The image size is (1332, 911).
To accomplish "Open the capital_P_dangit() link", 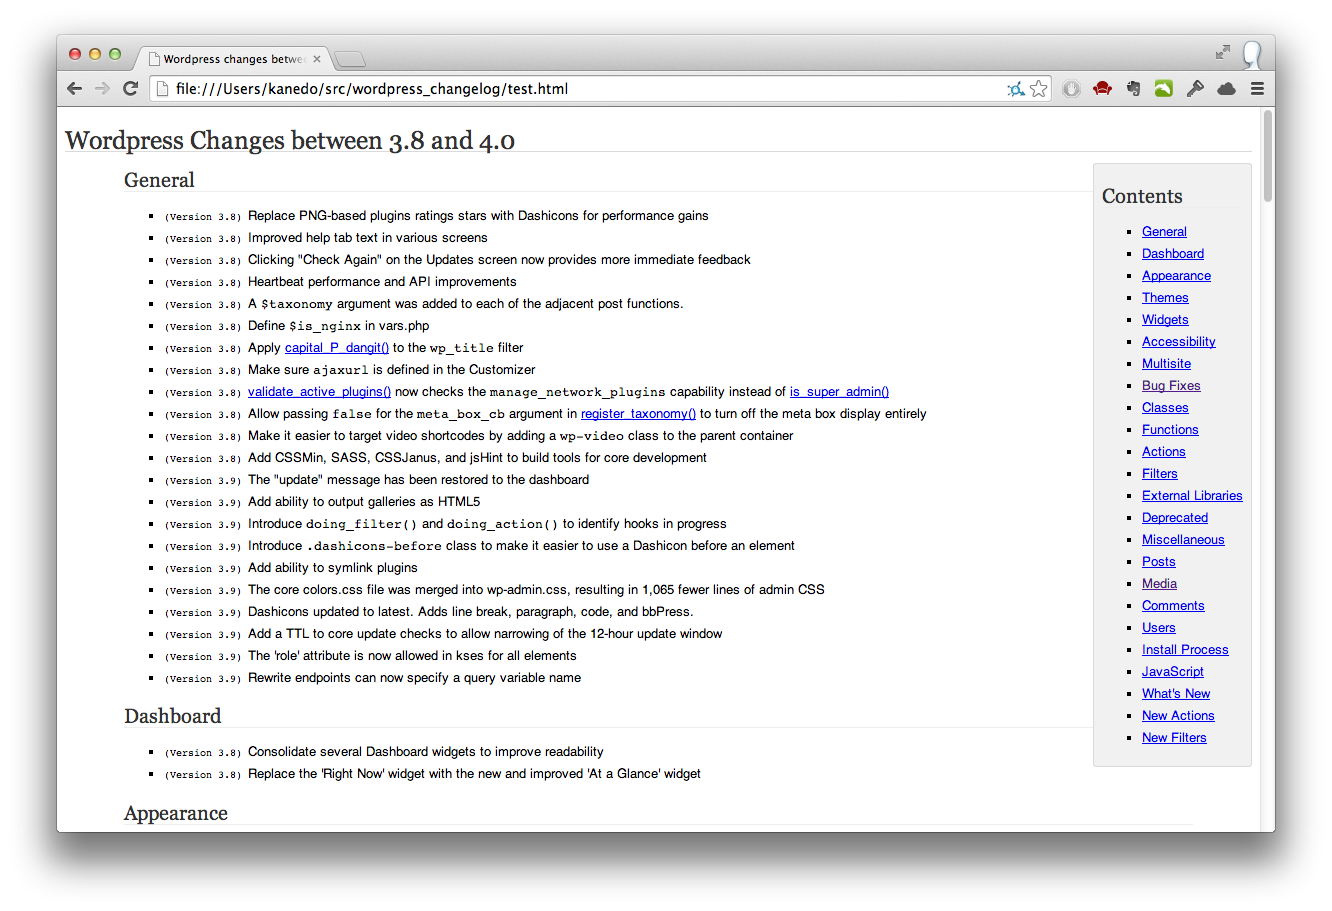I will click(x=337, y=347).
